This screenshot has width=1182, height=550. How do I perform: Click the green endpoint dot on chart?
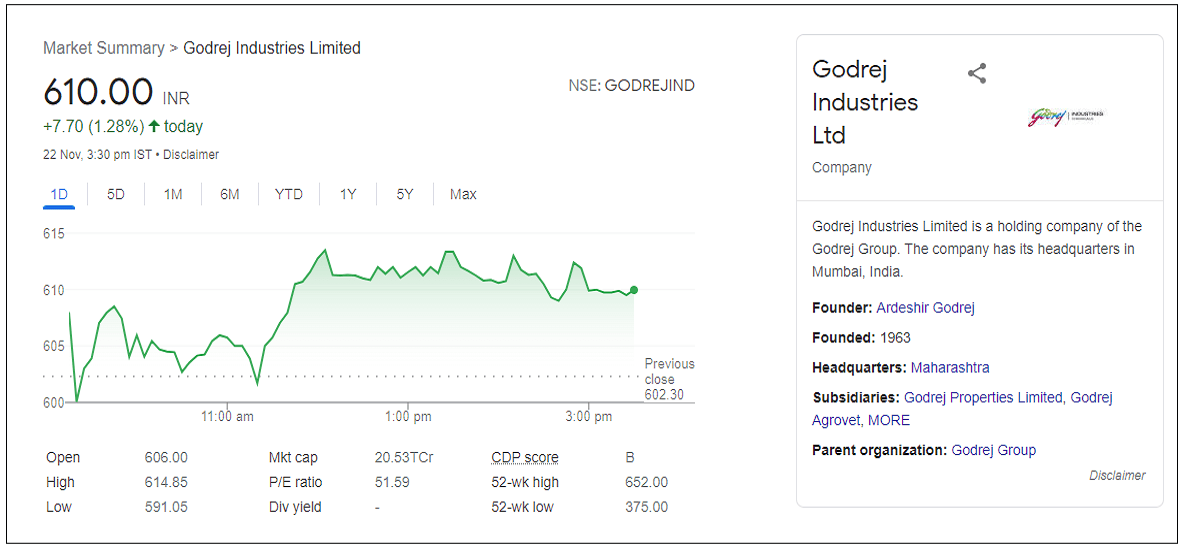633,290
